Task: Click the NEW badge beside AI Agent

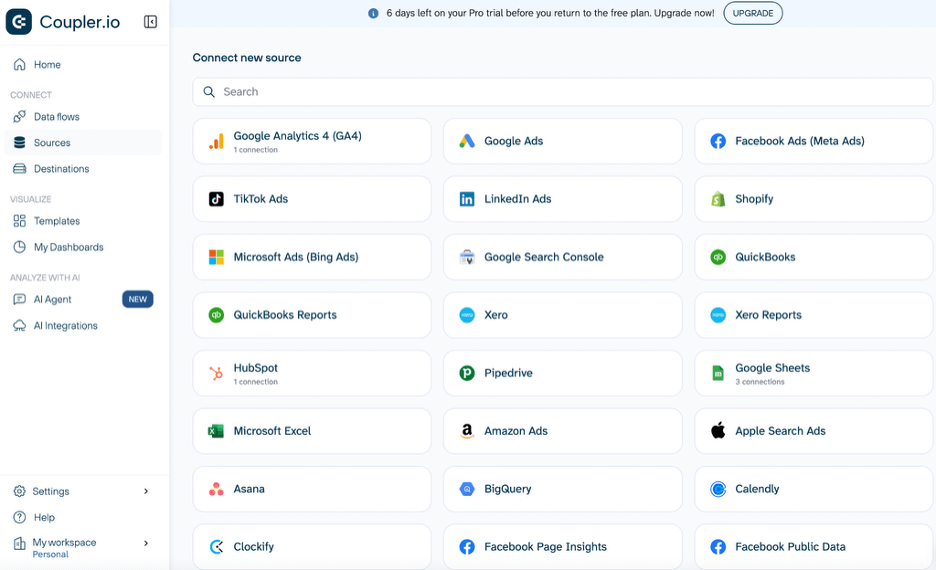Action: click(x=138, y=299)
